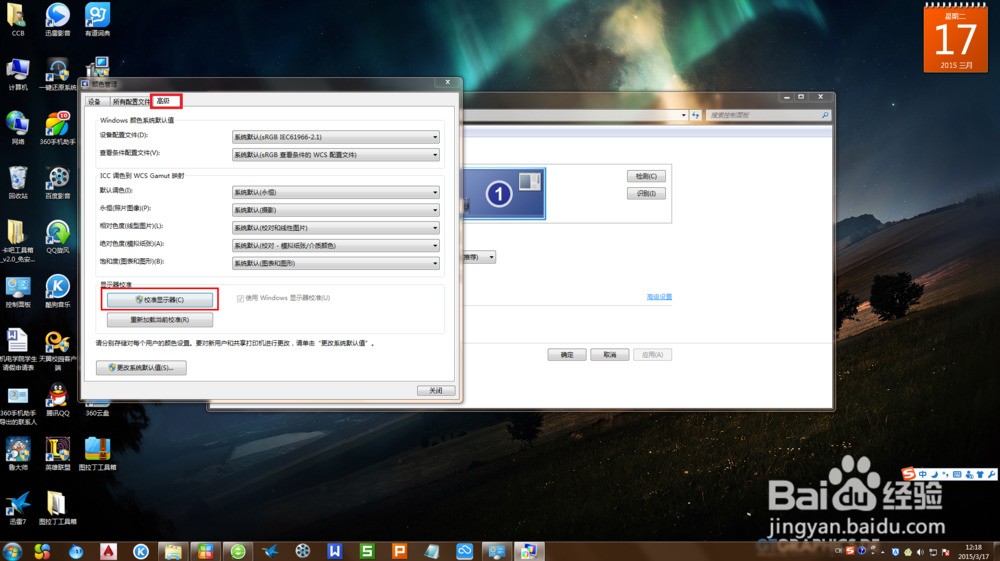Open the 迅雷影音 desktop icon
1000x561 pixels.
[x=58, y=16]
